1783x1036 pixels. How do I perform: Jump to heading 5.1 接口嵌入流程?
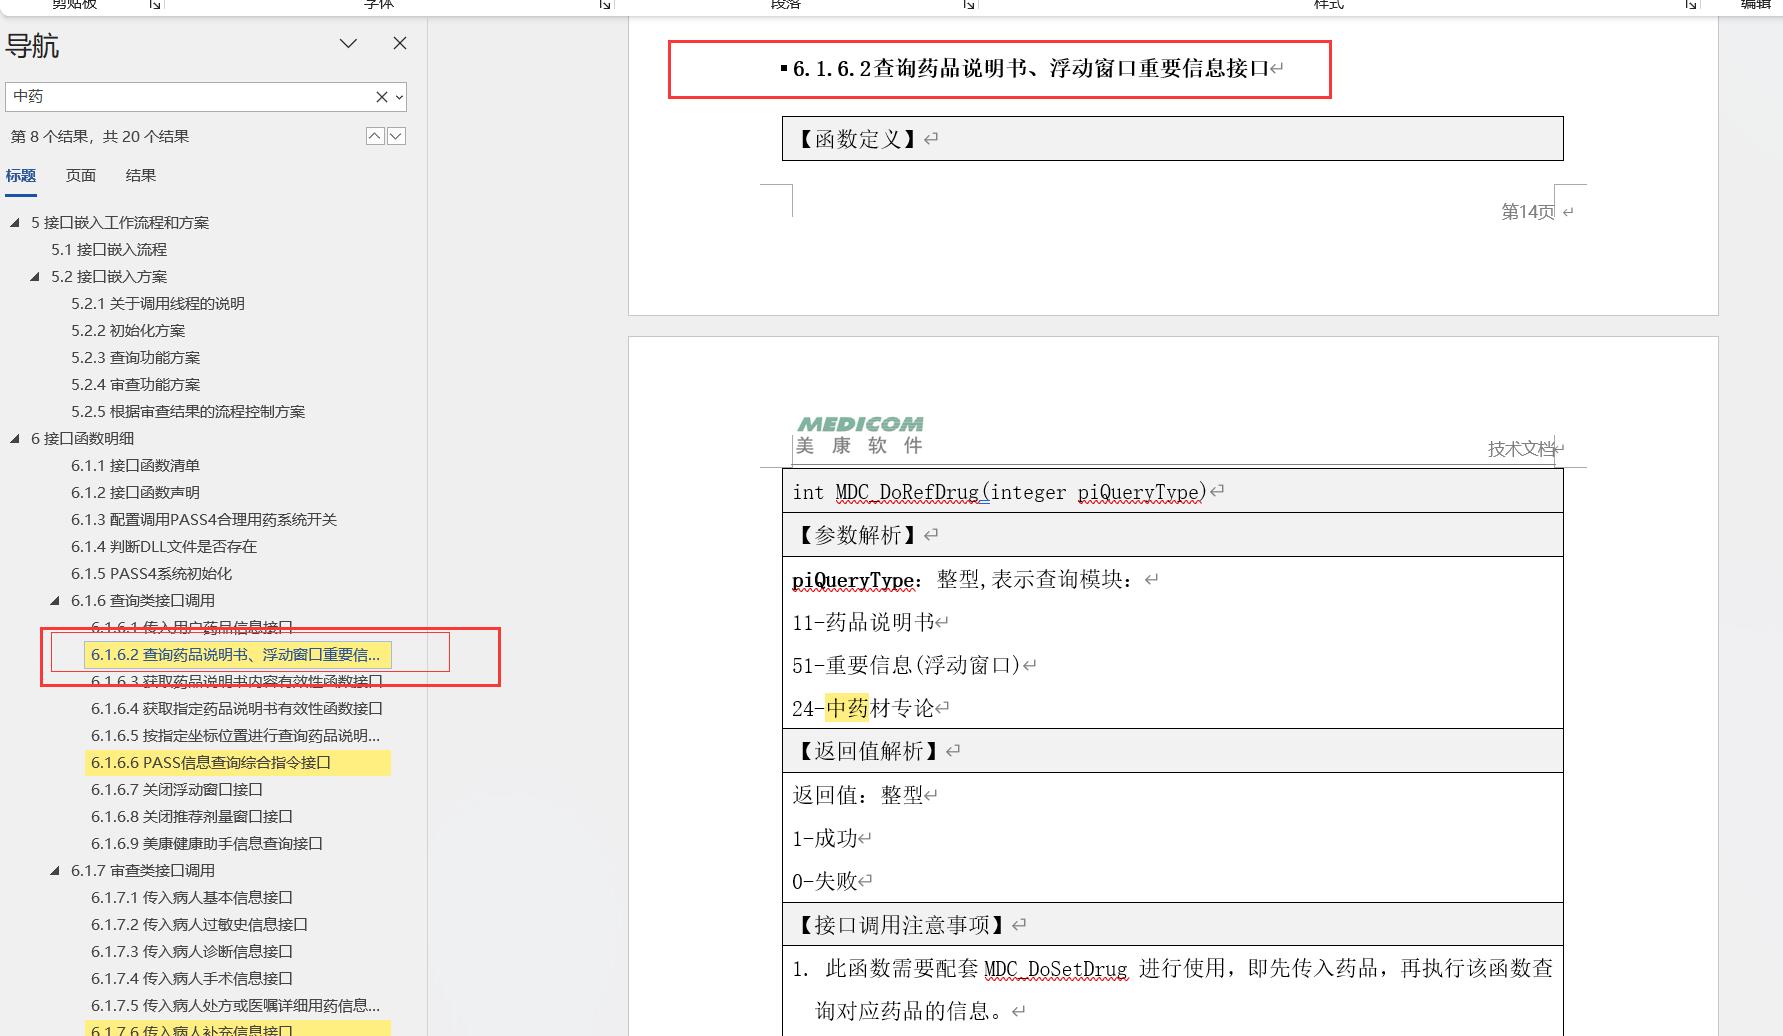click(x=109, y=250)
